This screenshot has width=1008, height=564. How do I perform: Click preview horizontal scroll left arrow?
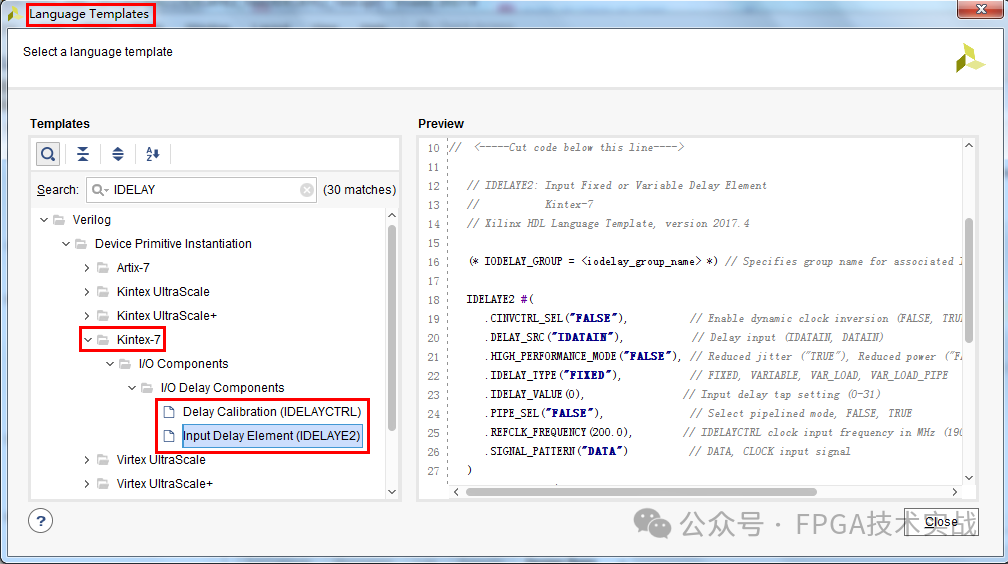456,492
